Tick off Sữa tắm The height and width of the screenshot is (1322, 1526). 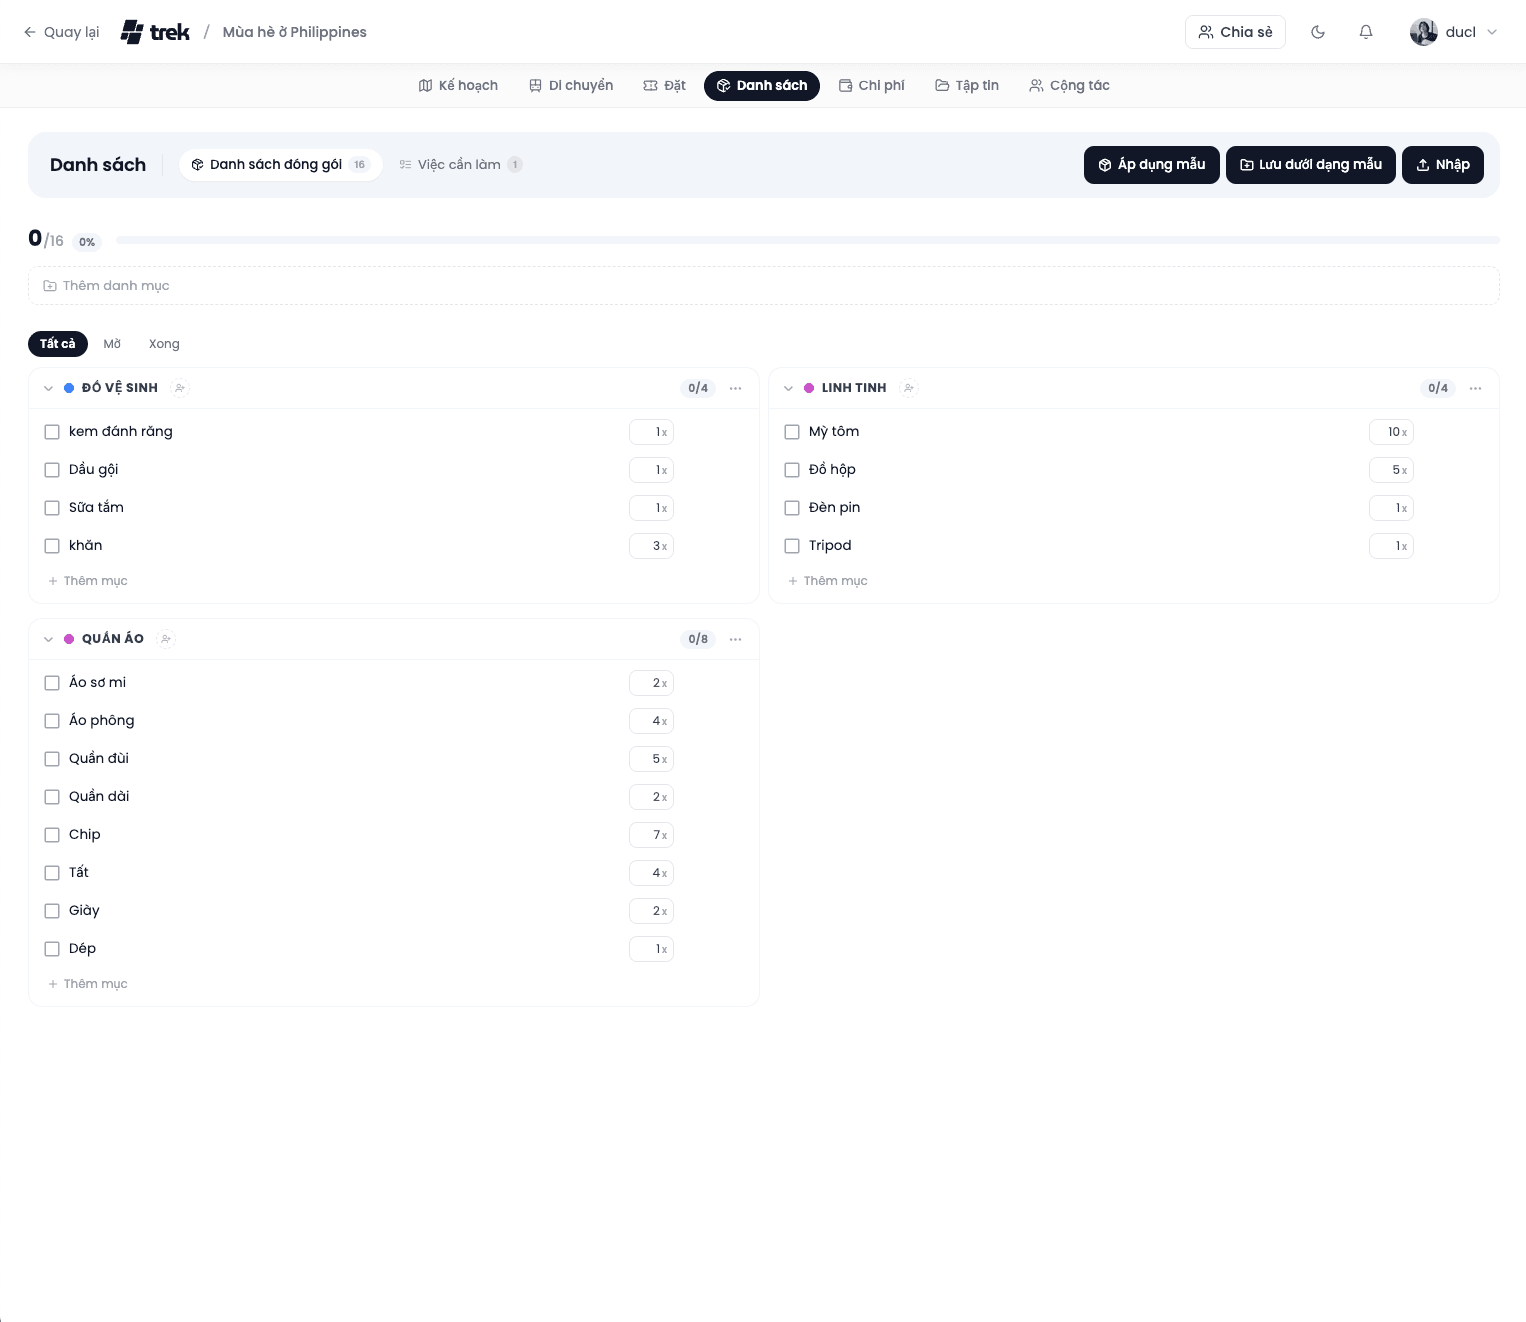[x=52, y=508]
